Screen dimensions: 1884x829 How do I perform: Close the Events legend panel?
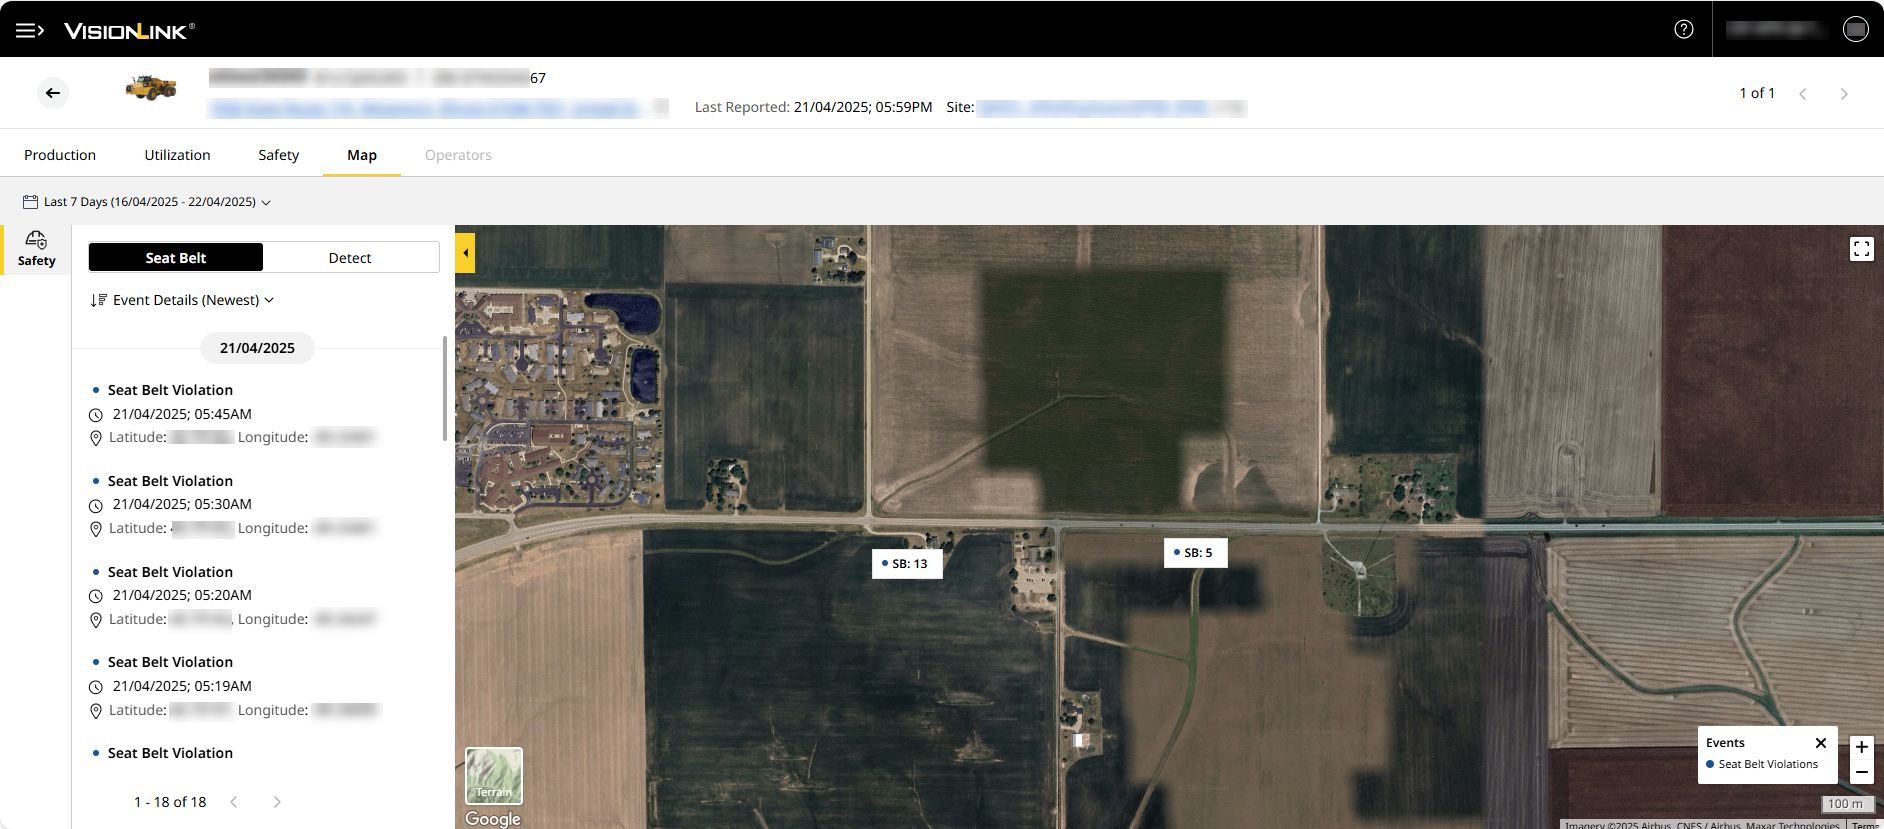coord(1821,743)
